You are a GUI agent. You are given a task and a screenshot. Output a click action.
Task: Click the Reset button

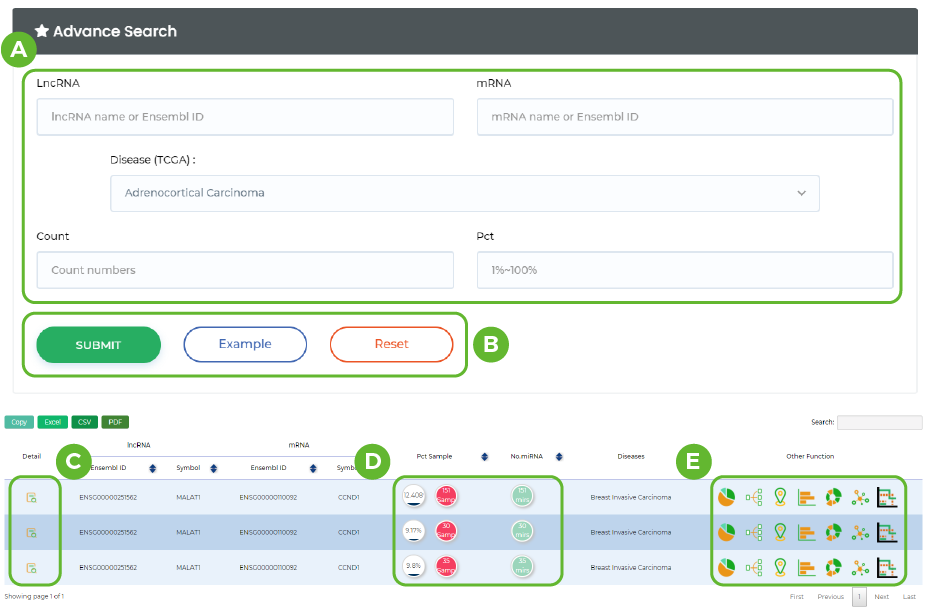pyautogui.click(x=391, y=344)
